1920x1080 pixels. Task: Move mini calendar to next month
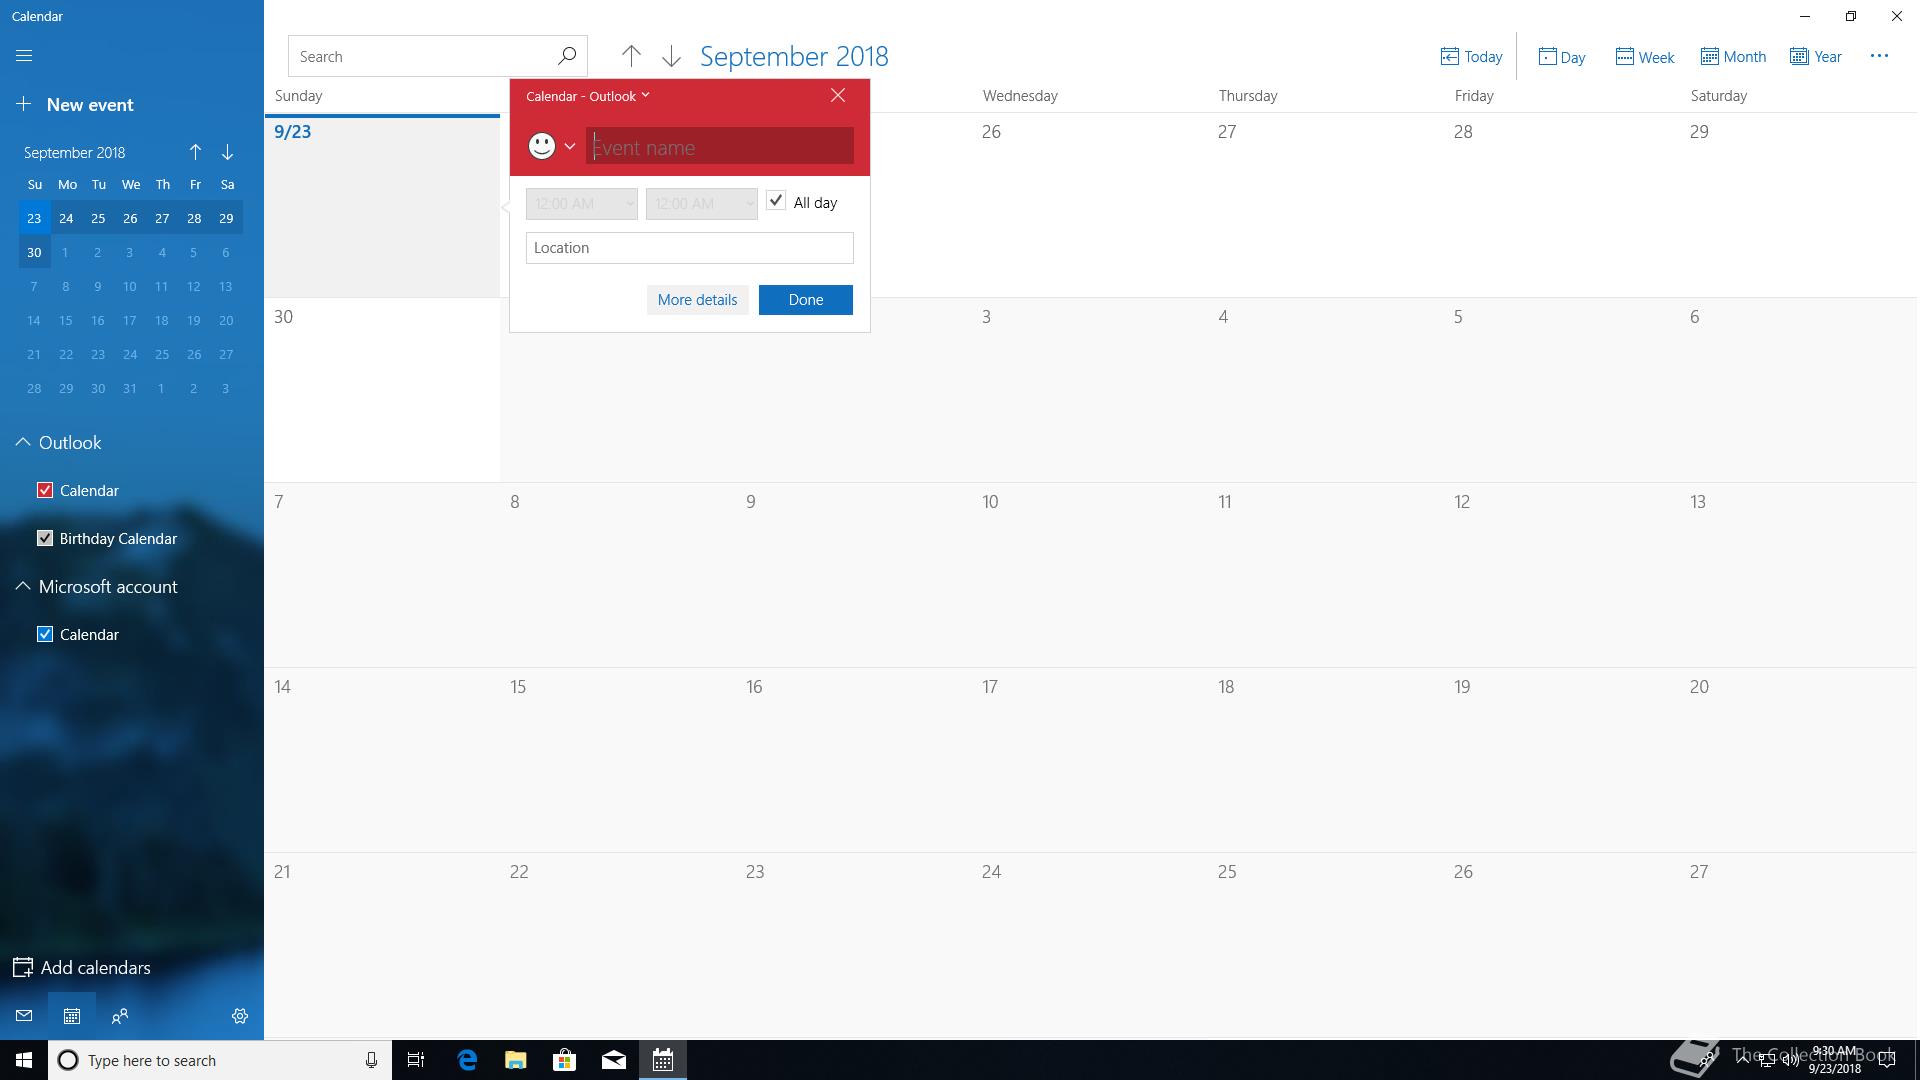pyautogui.click(x=227, y=152)
